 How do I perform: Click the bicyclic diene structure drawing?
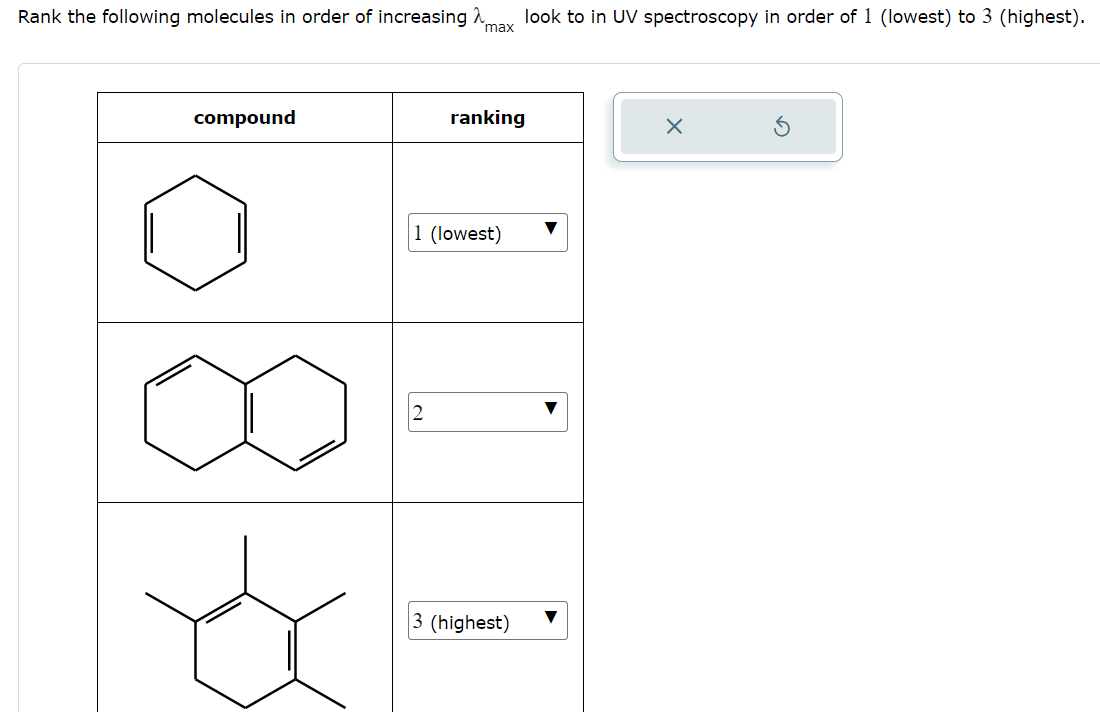click(x=244, y=411)
